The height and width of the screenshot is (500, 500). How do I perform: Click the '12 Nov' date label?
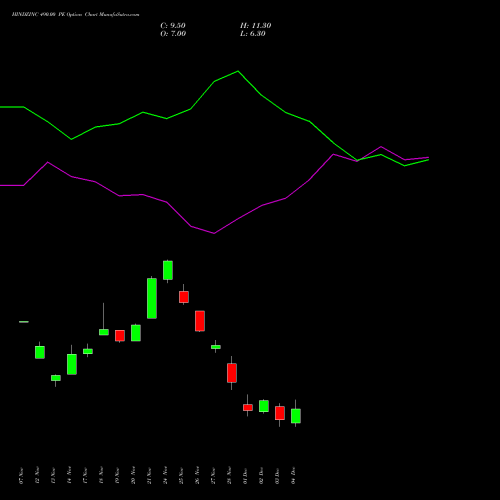37,475
